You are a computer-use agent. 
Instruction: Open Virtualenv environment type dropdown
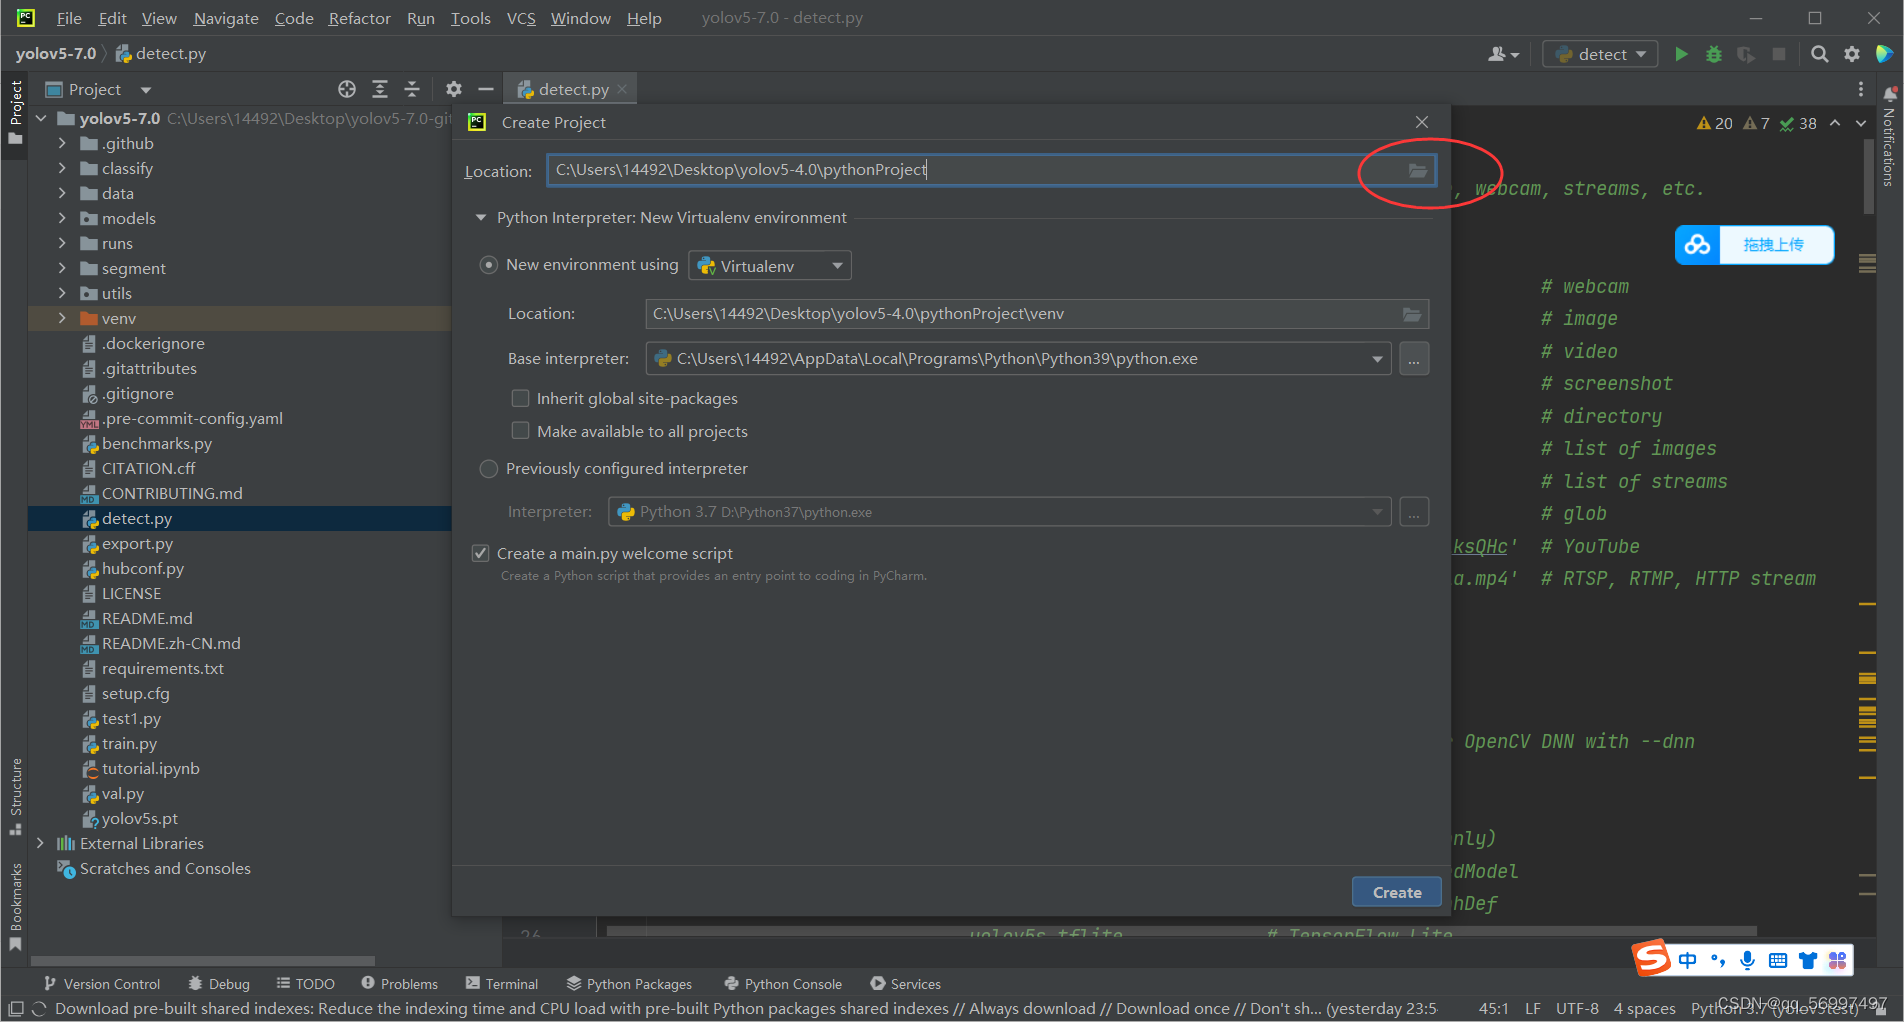770,266
